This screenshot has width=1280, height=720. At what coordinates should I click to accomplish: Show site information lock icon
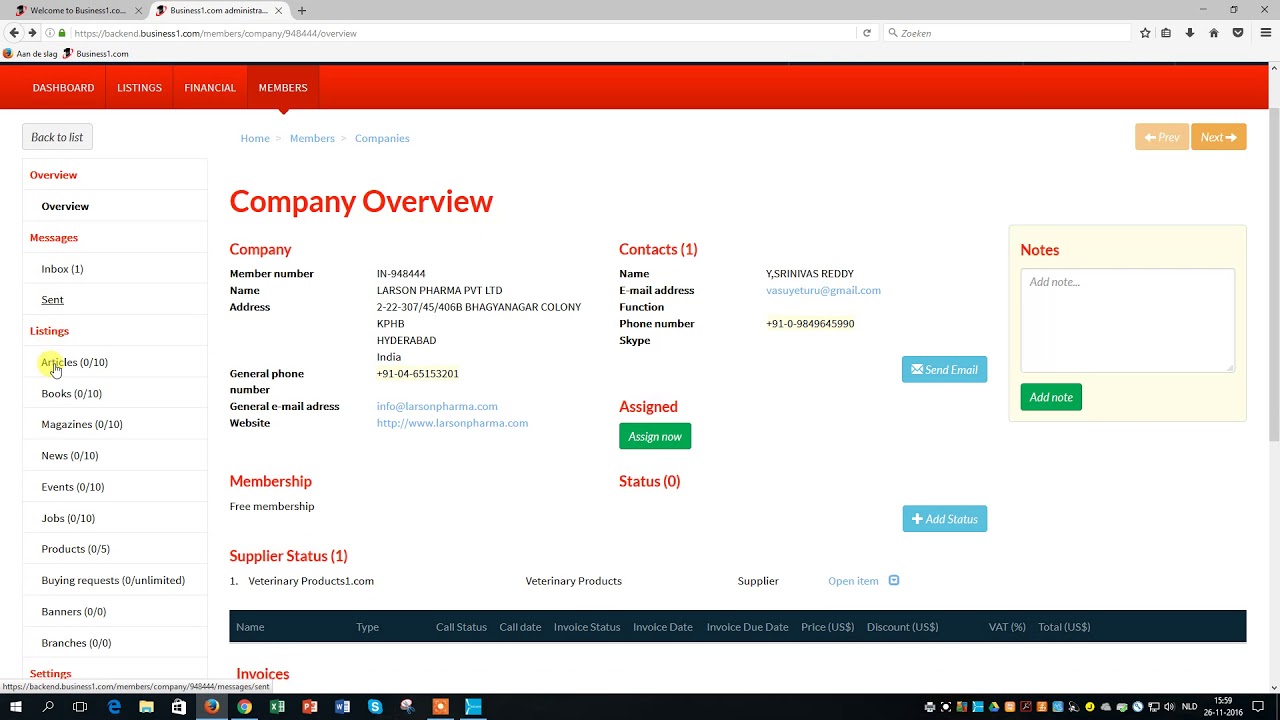pos(62,33)
